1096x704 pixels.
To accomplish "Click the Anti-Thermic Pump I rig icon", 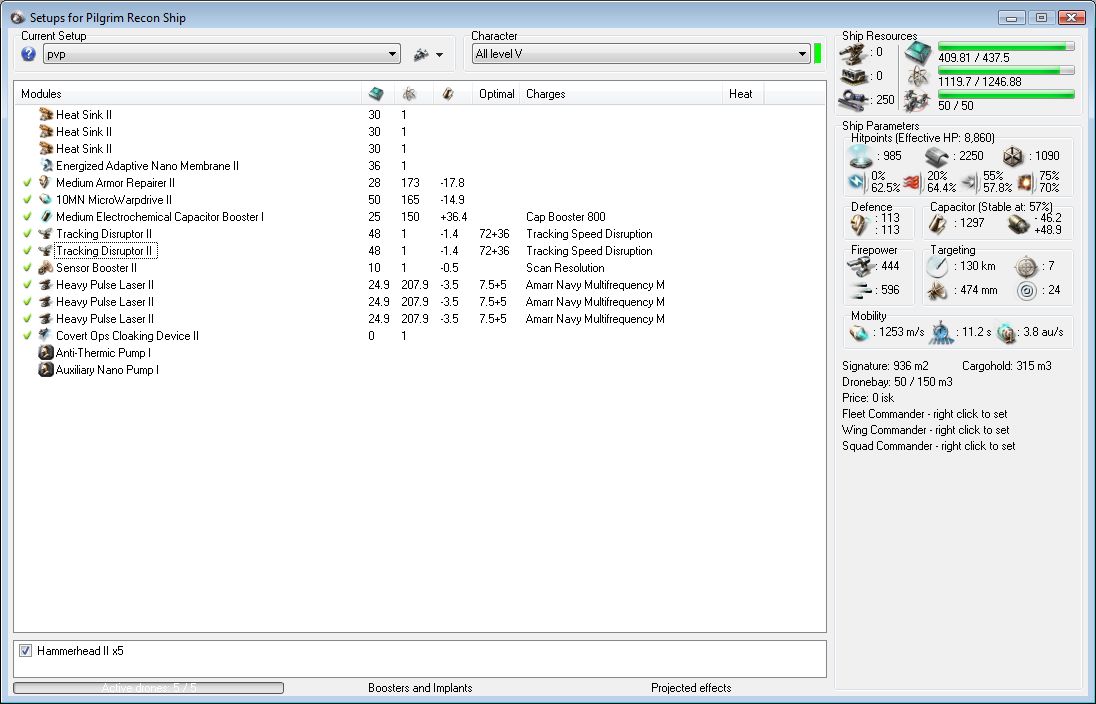I will [46, 352].
